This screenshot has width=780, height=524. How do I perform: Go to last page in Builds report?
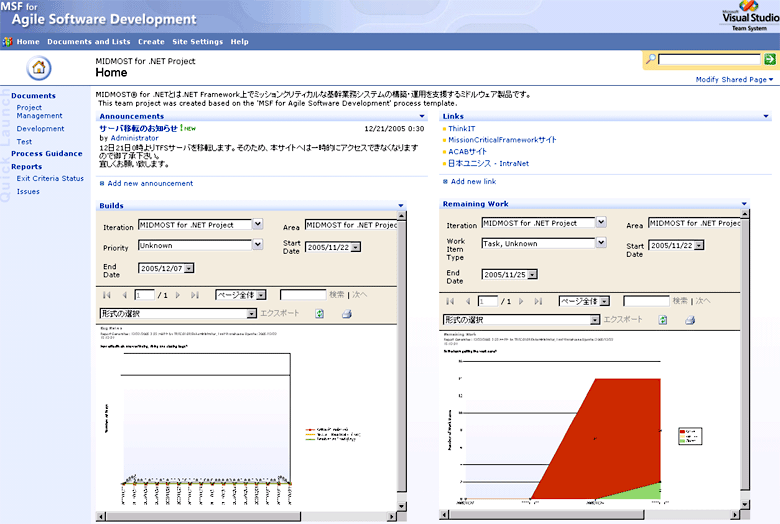[195, 295]
